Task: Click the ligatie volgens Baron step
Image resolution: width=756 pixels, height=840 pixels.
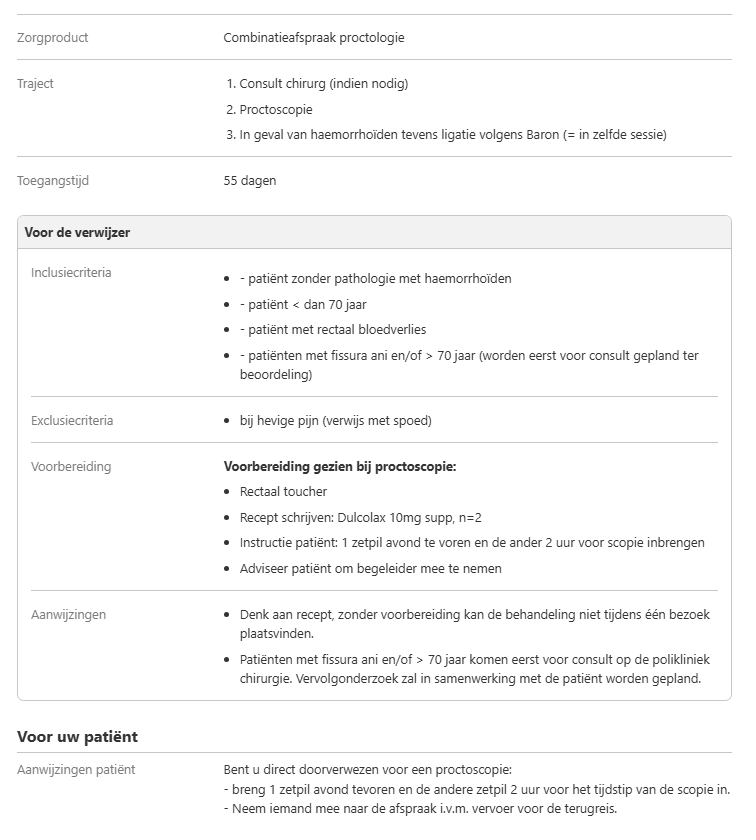Action: [452, 135]
